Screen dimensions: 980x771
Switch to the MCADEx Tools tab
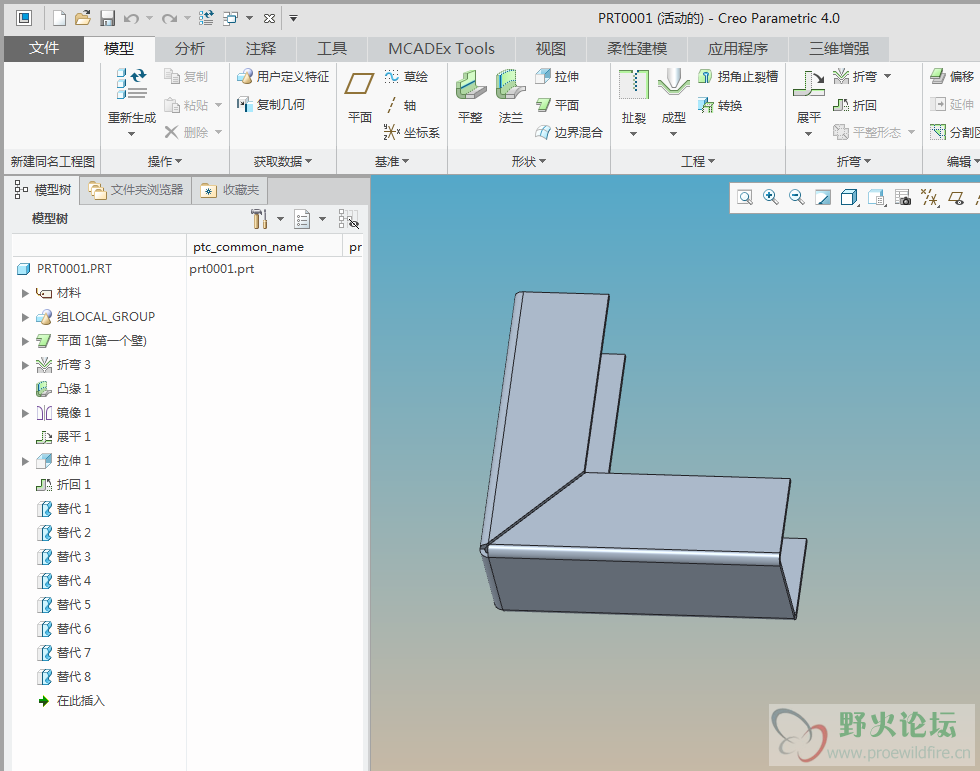coord(441,49)
